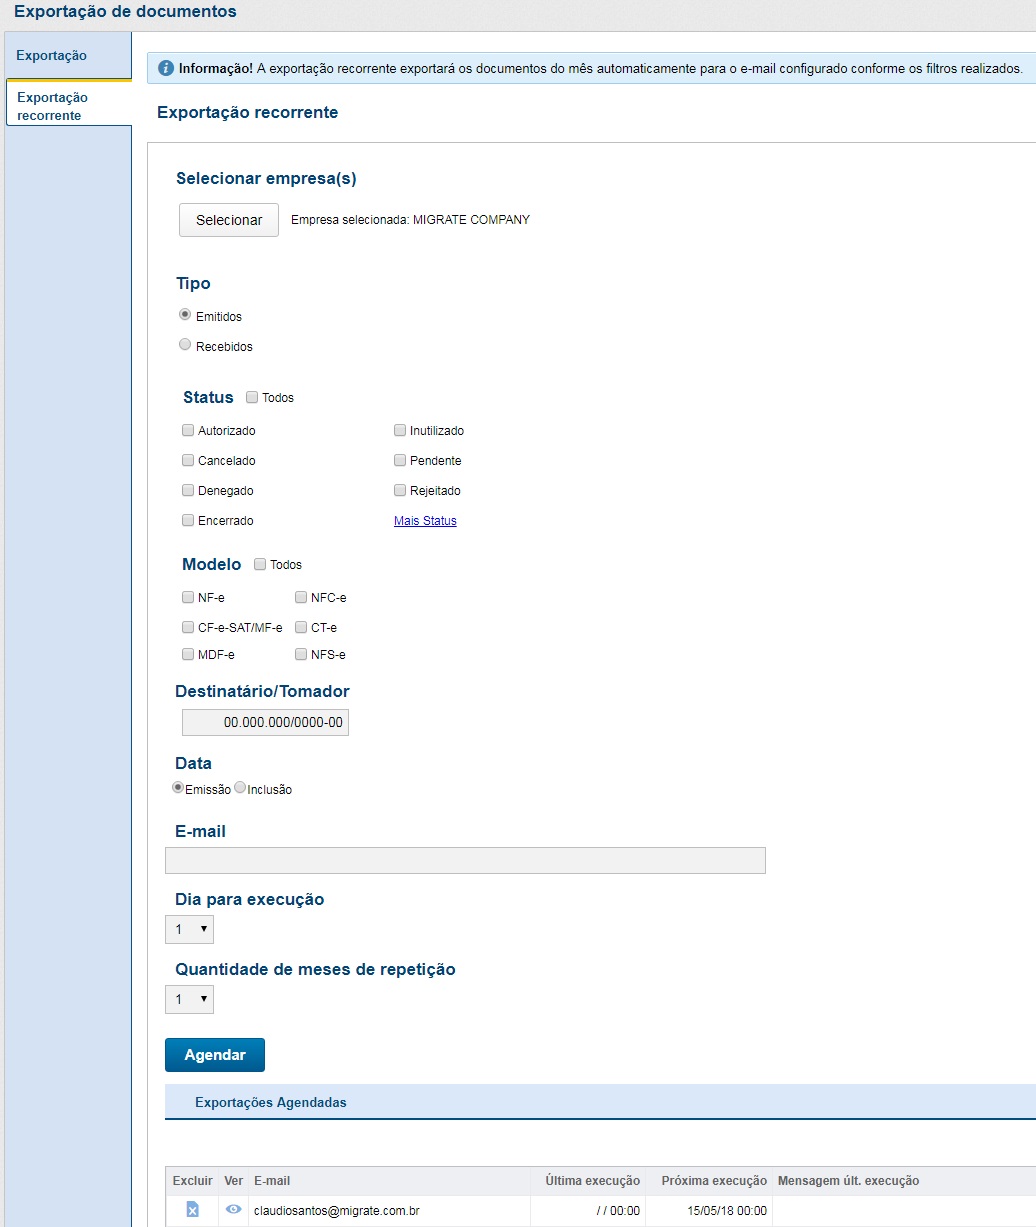Open the Exportação recorrente tab
1036x1227 pixels.
click(x=67, y=106)
